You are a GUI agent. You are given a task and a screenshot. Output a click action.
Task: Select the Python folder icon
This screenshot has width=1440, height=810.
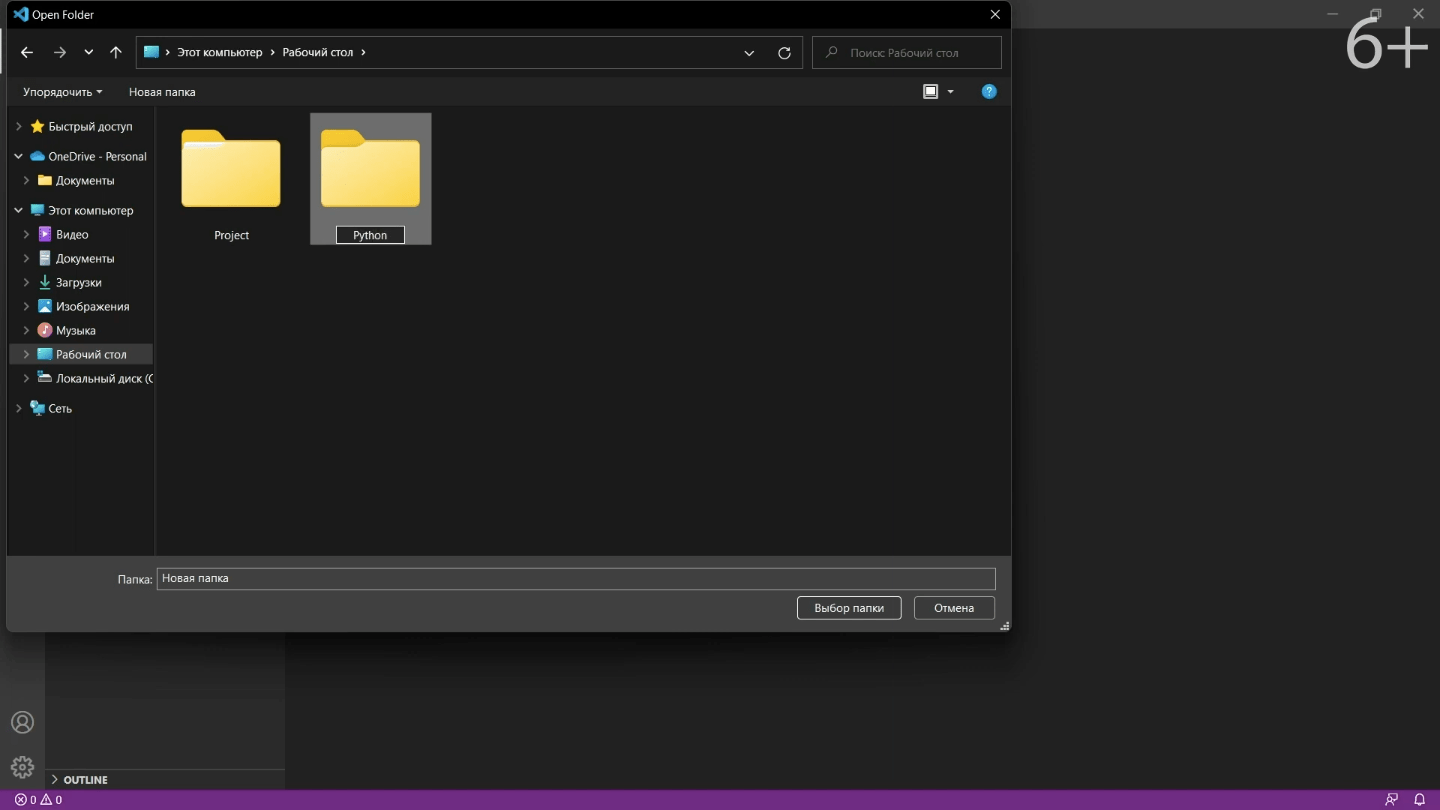(x=370, y=169)
